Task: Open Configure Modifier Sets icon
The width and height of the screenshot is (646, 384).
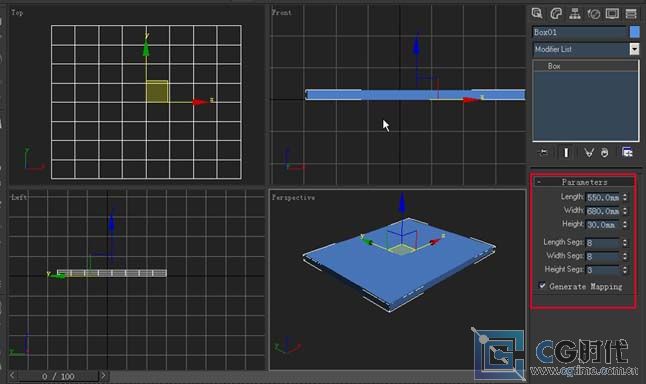Action: coord(627,153)
